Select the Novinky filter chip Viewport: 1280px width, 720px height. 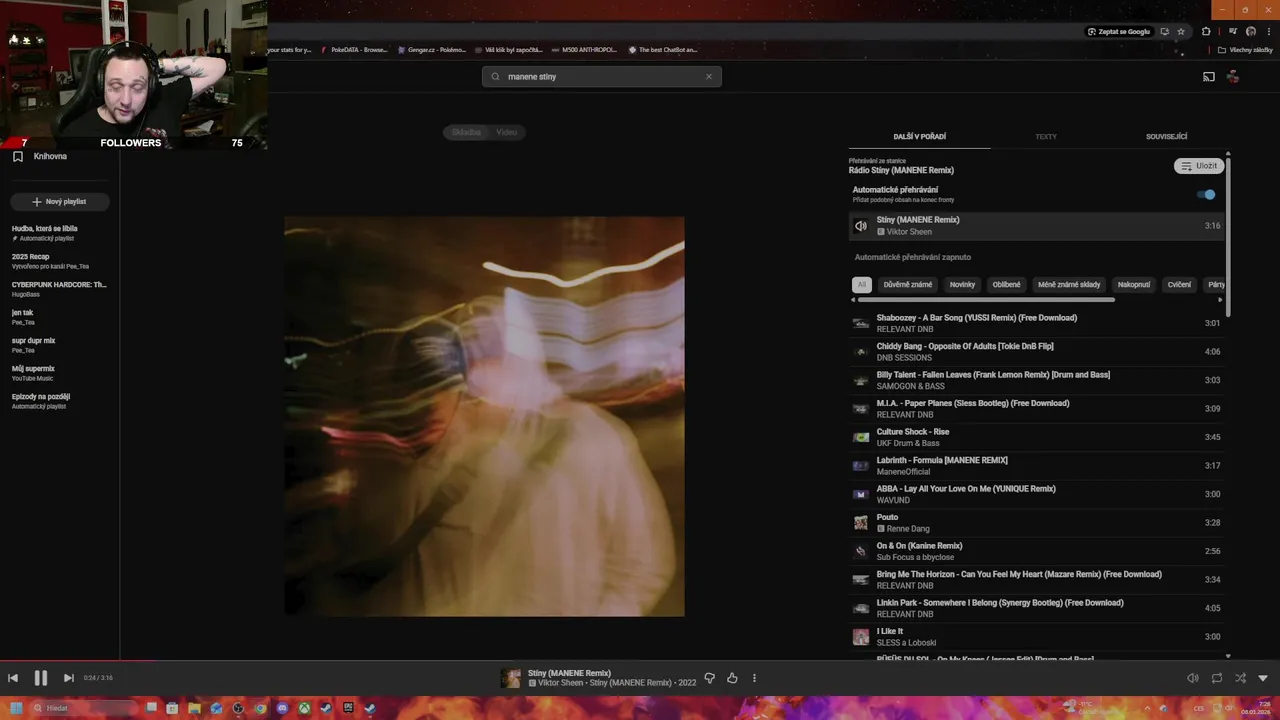(962, 285)
